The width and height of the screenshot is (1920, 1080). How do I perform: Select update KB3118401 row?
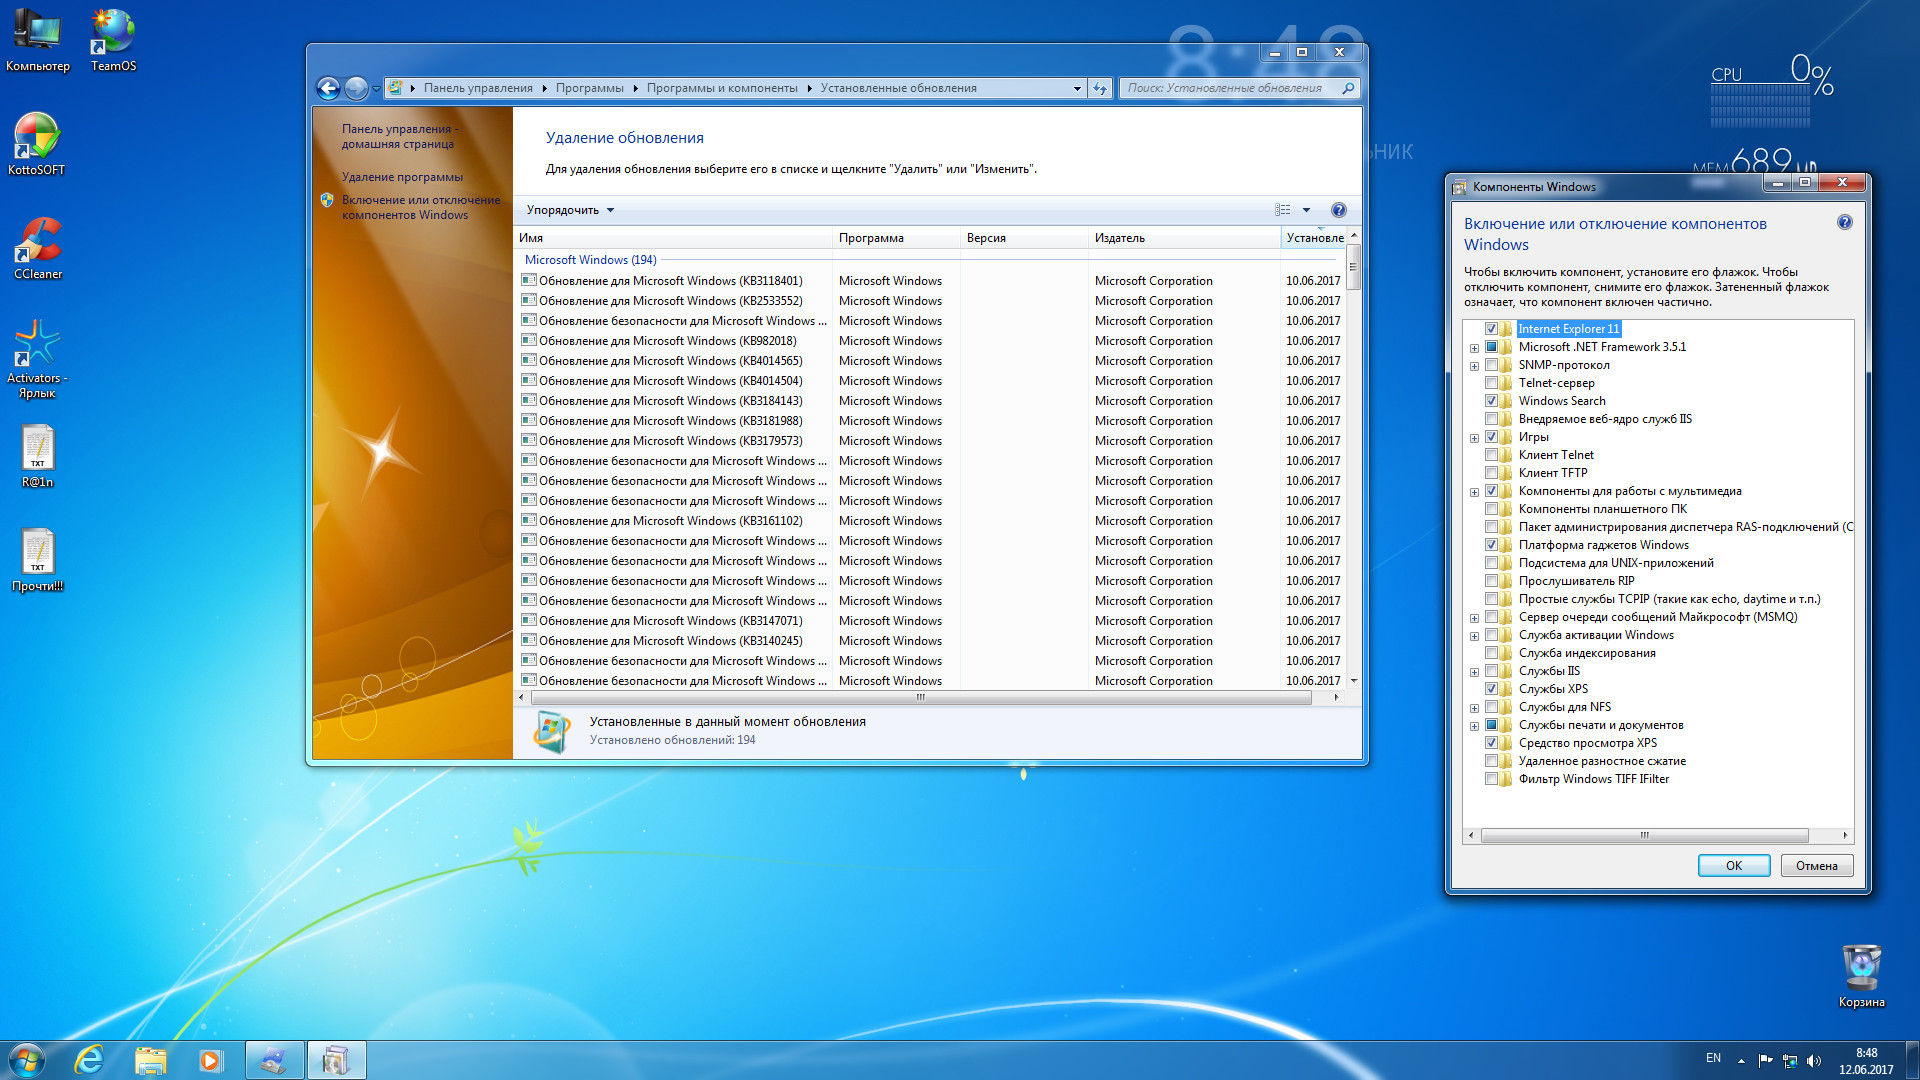pos(931,281)
